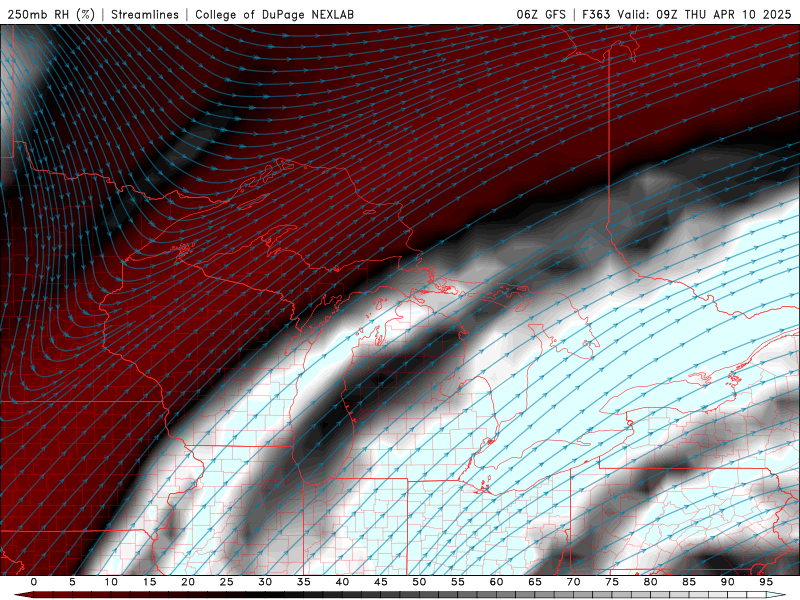Click the 'F363' forecast hour text

596,14
